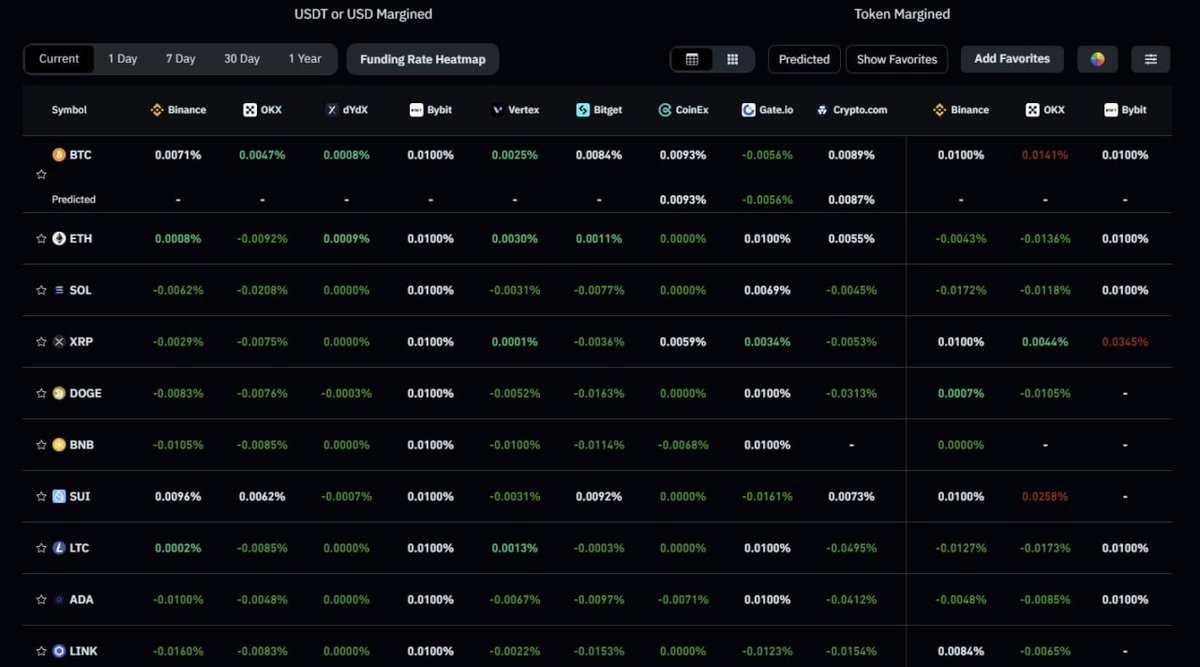Star ADA as favorite
Screen dimensions: 1200x667
click(x=41, y=600)
